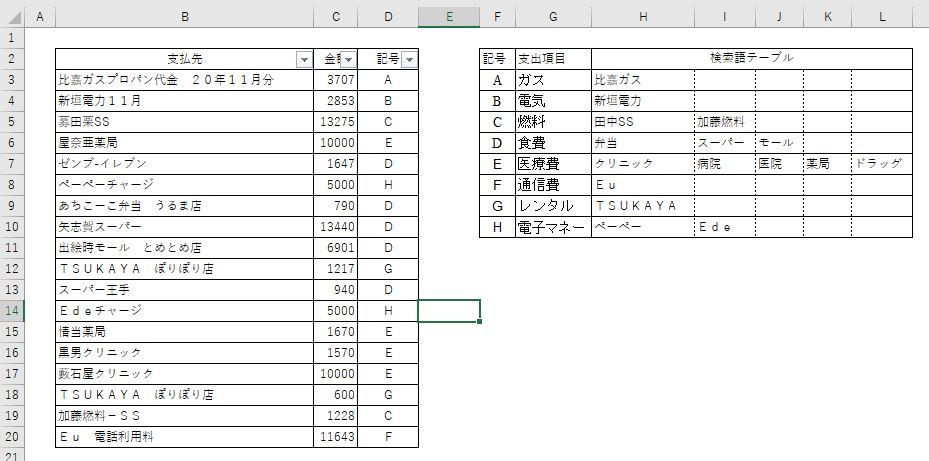This screenshot has height=461, width=929.
Task: Select column H header
Action: point(643,16)
